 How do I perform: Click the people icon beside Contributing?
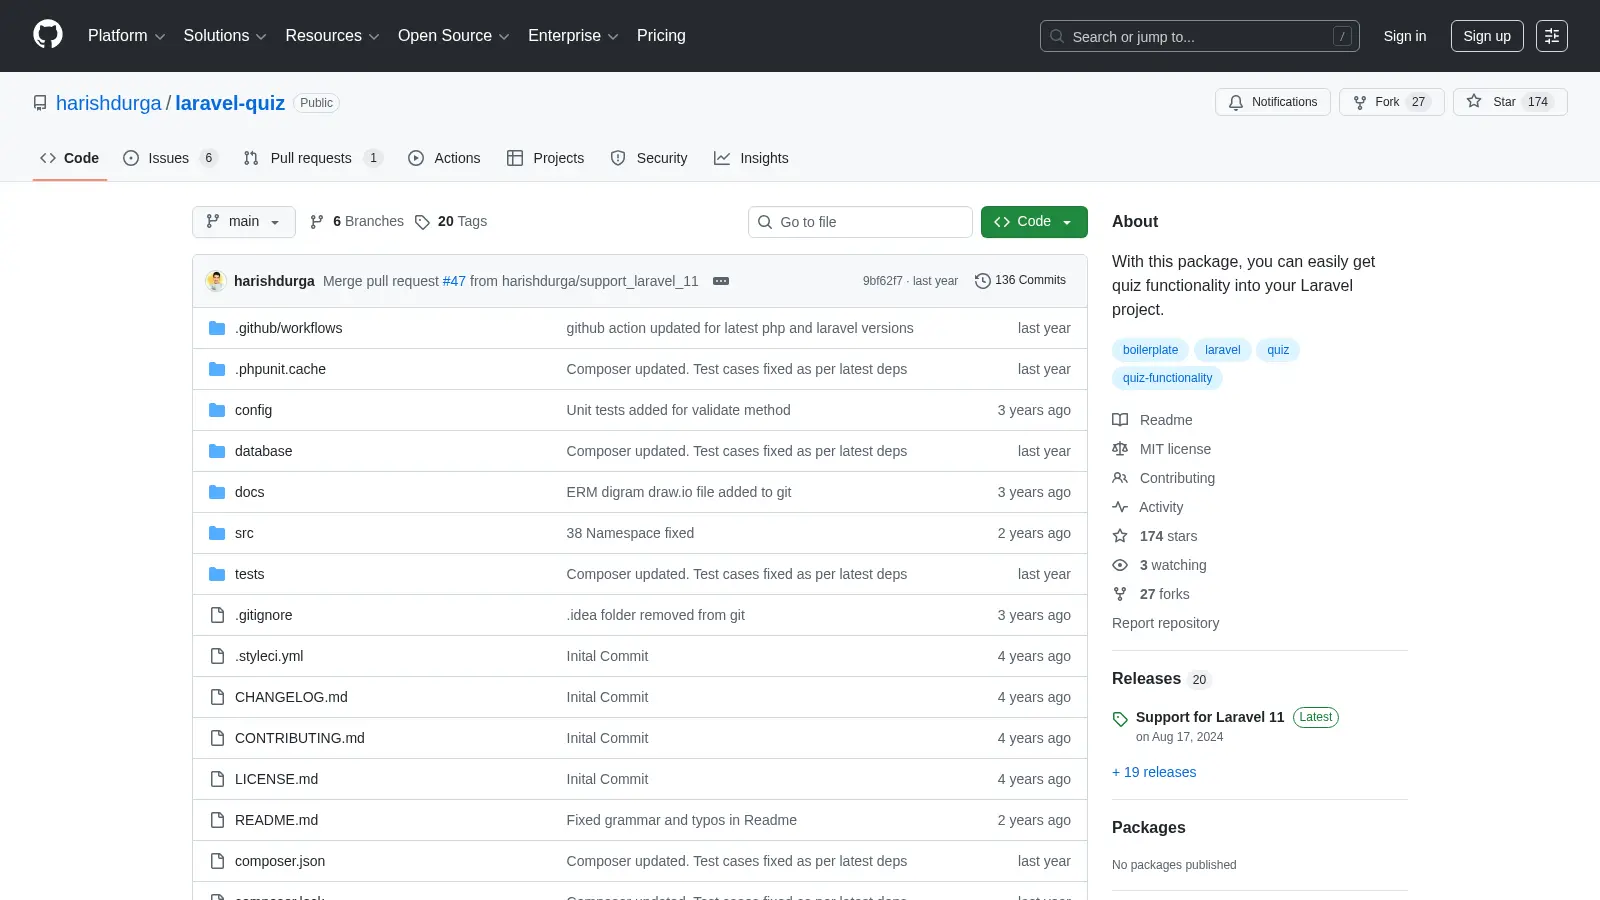click(1120, 478)
